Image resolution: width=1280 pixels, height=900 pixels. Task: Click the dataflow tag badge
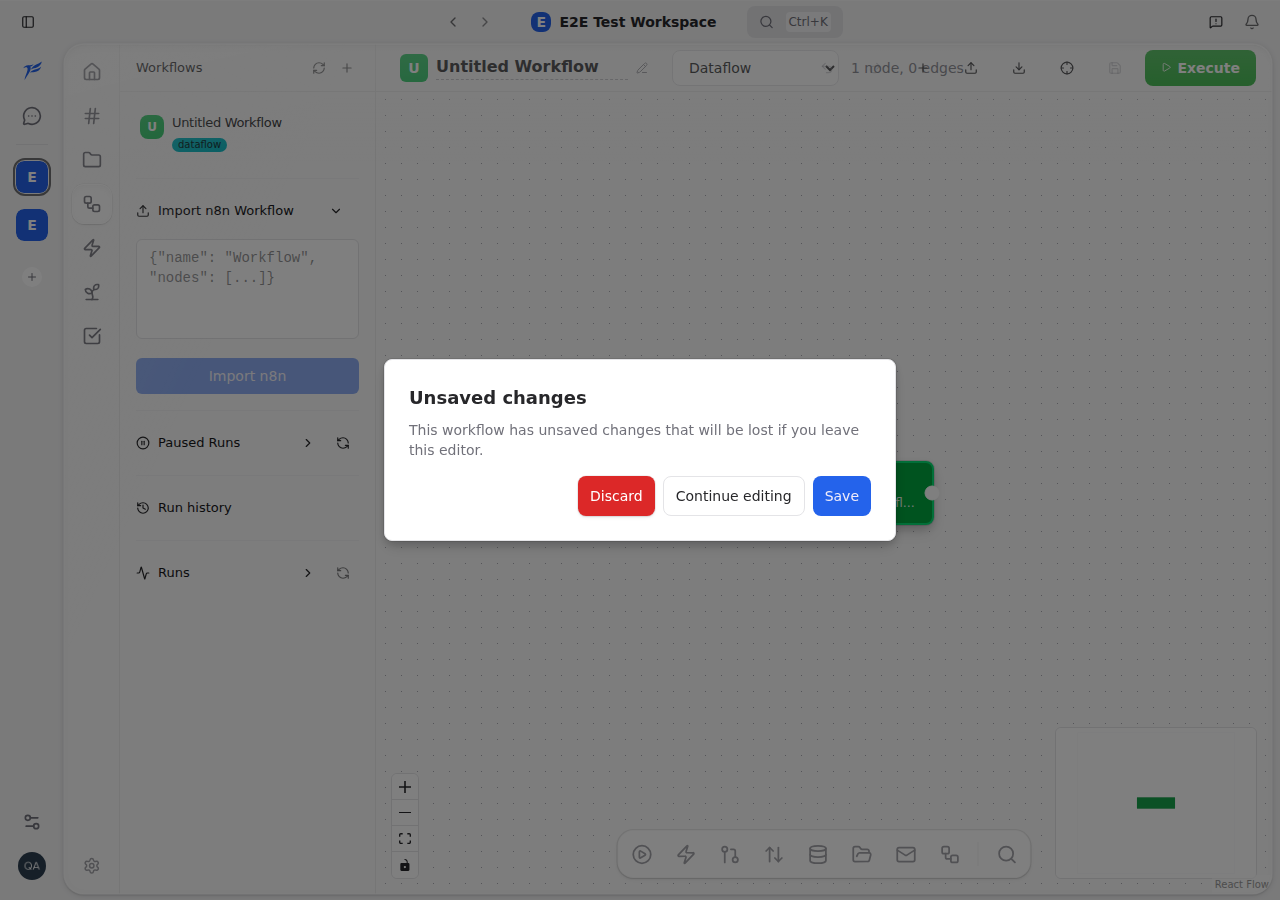coord(199,145)
